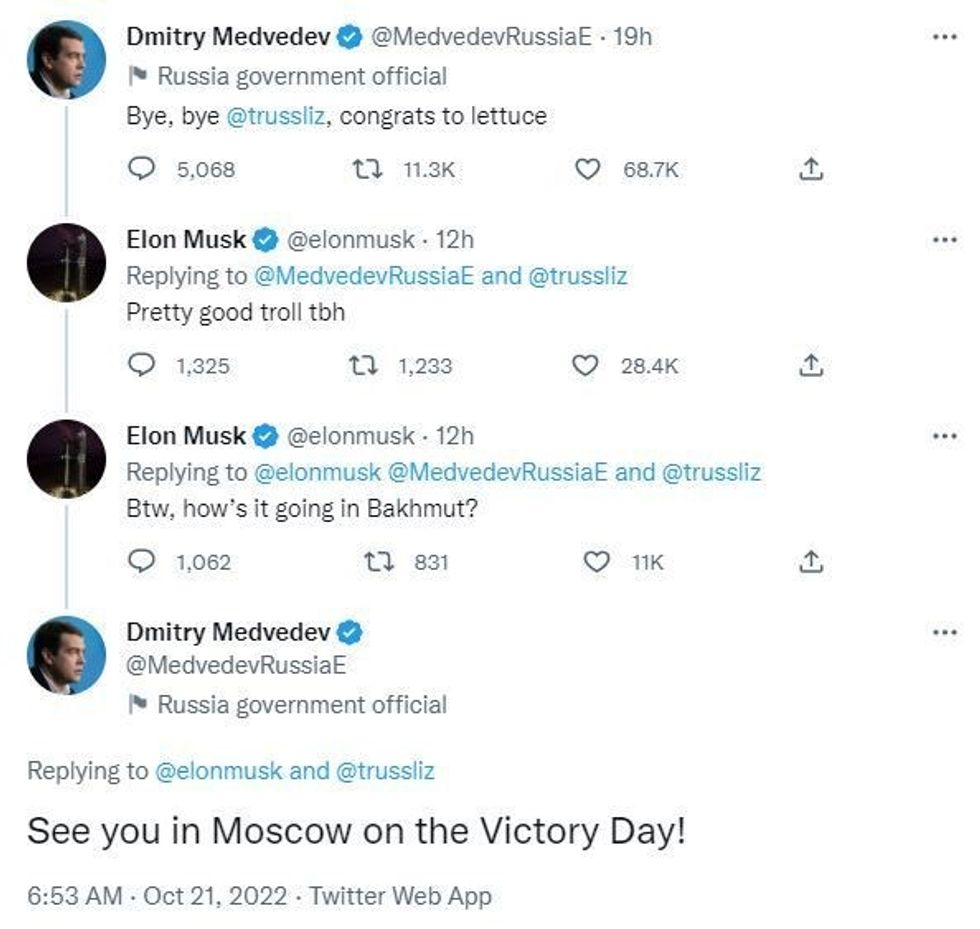Like Elon Musk's Bakhmut tweet
Image resolution: width=980 pixels, height=929 pixels.
tap(596, 562)
